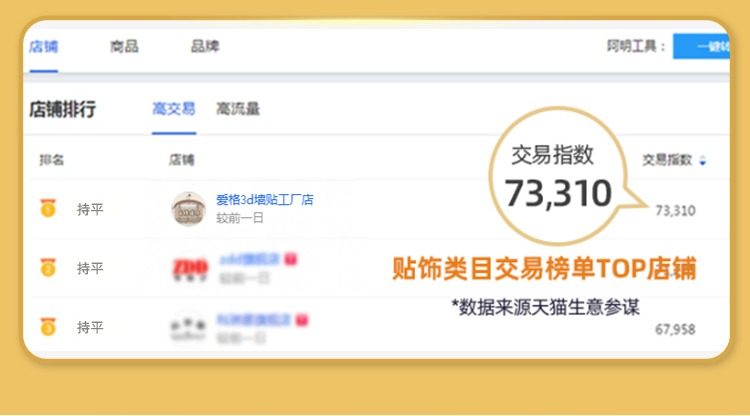The width and height of the screenshot is (750, 416).
Task: Select the 高交易 ranking tab
Action: [x=174, y=109]
